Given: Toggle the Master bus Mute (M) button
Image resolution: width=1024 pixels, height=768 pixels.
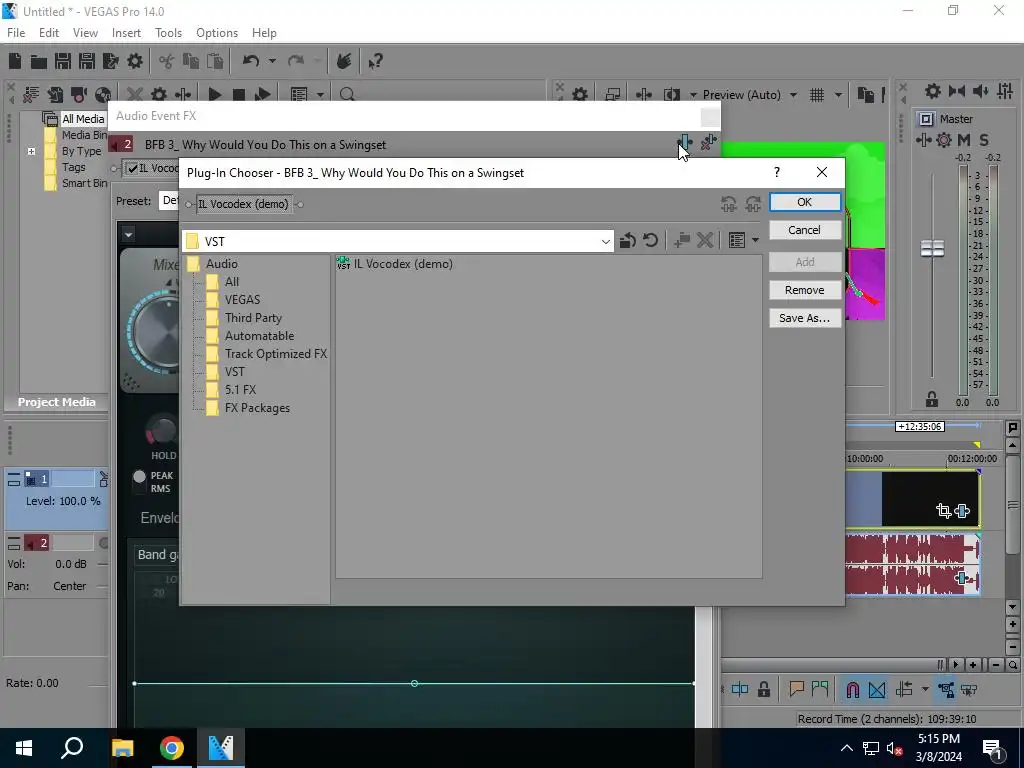Looking at the screenshot, I should (964, 140).
